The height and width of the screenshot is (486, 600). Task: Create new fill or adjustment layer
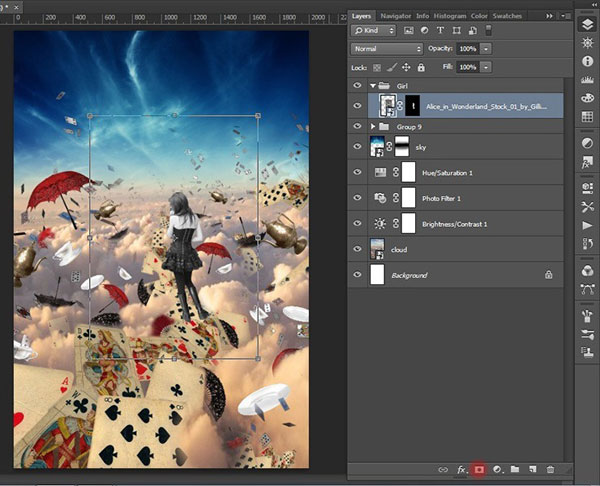click(x=497, y=470)
